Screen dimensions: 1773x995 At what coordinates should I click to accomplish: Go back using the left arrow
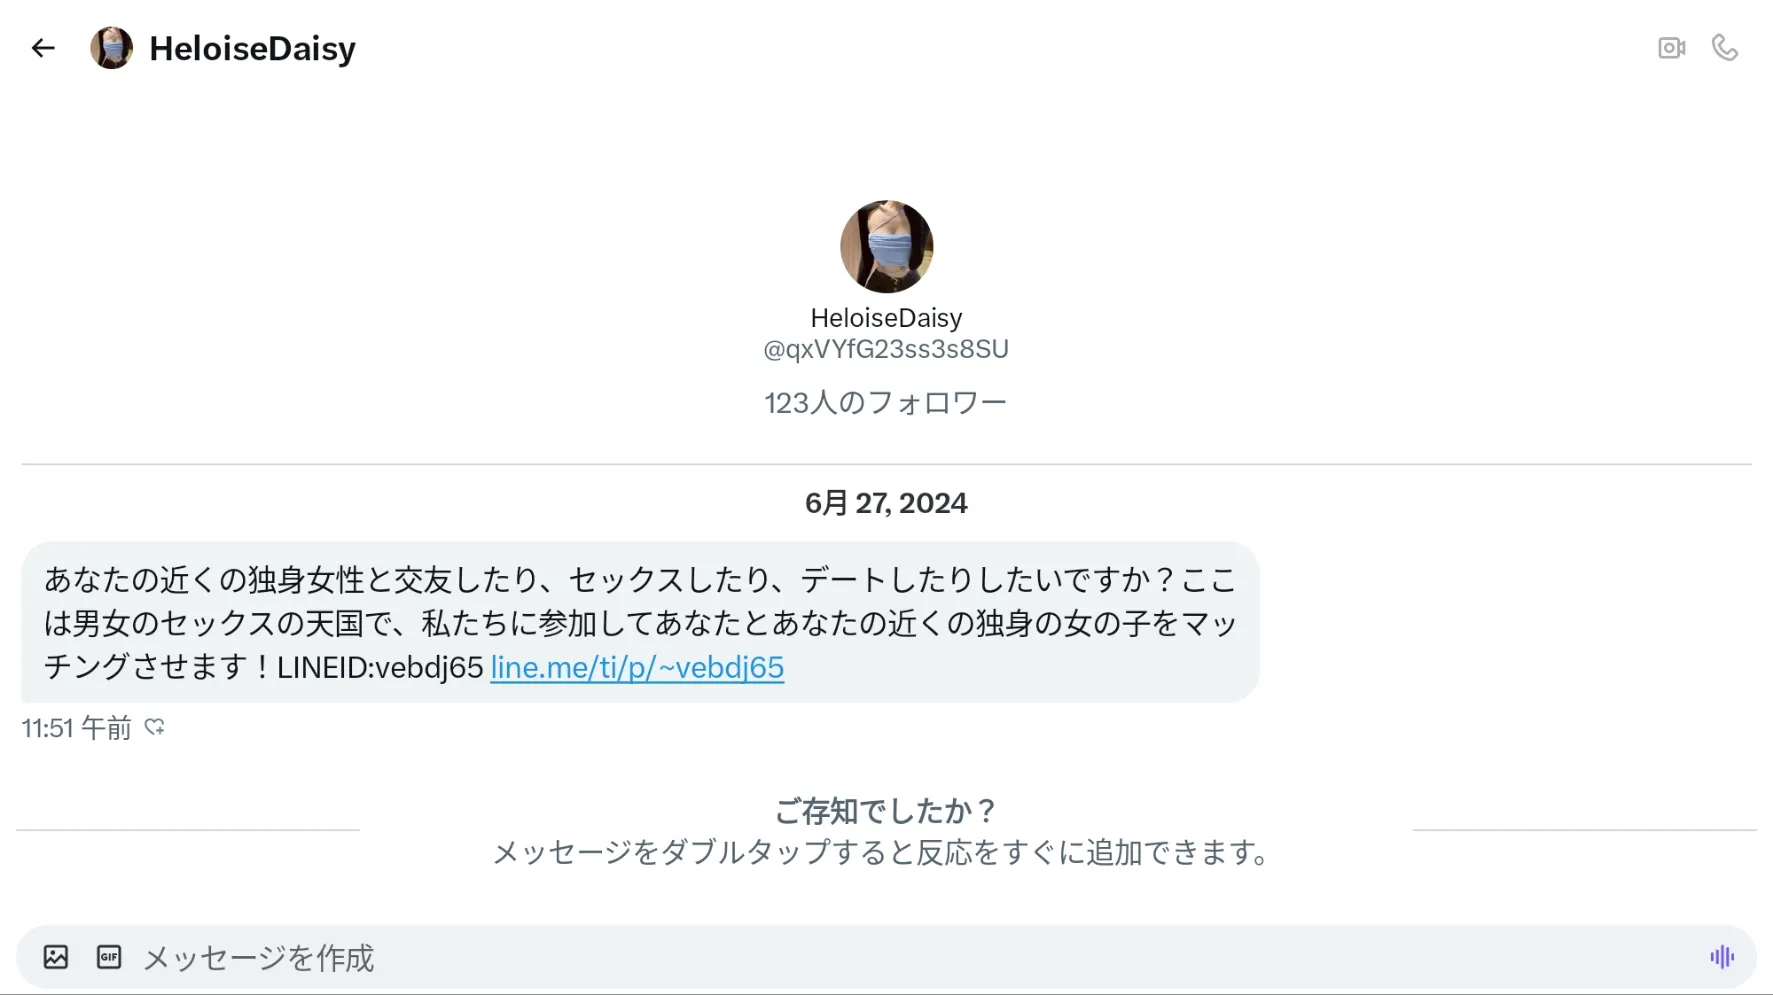point(42,48)
